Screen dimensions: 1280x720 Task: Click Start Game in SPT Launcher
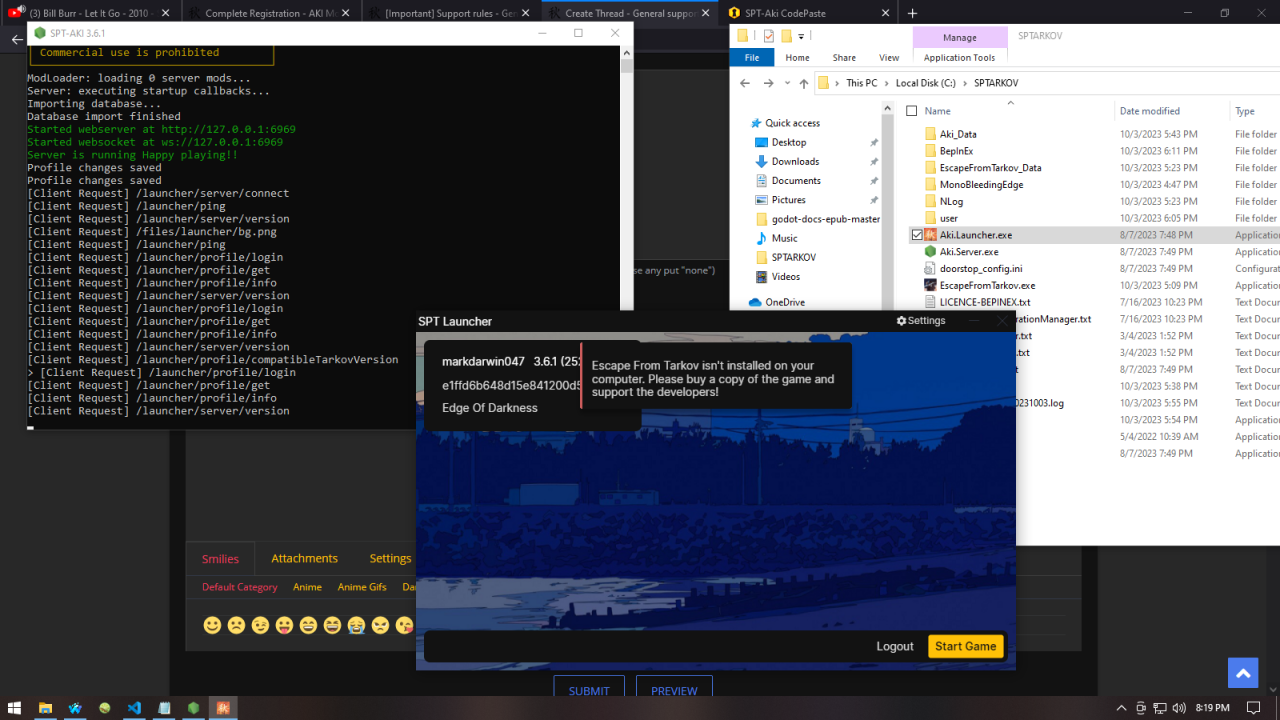pos(965,646)
